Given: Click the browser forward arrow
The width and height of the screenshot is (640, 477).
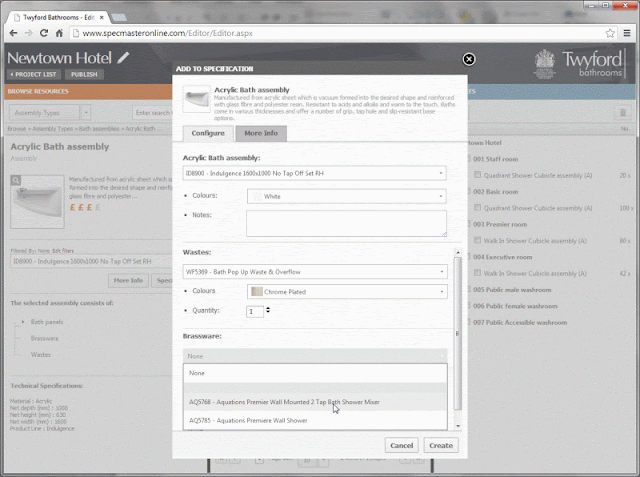Looking at the screenshot, I should coord(29,33).
